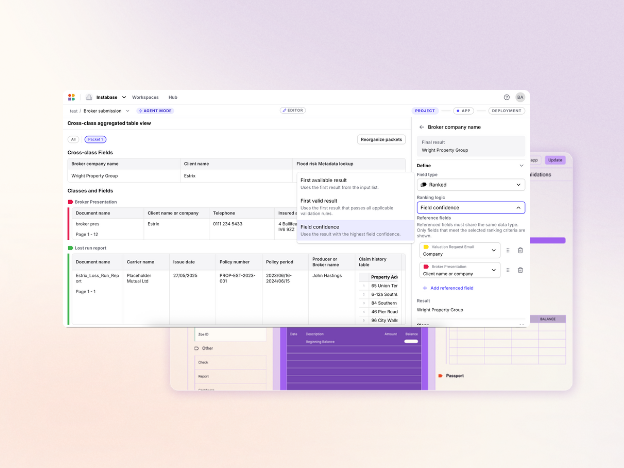Click the Passport label in background window
624x468 pixels.
tap(454, 376)
